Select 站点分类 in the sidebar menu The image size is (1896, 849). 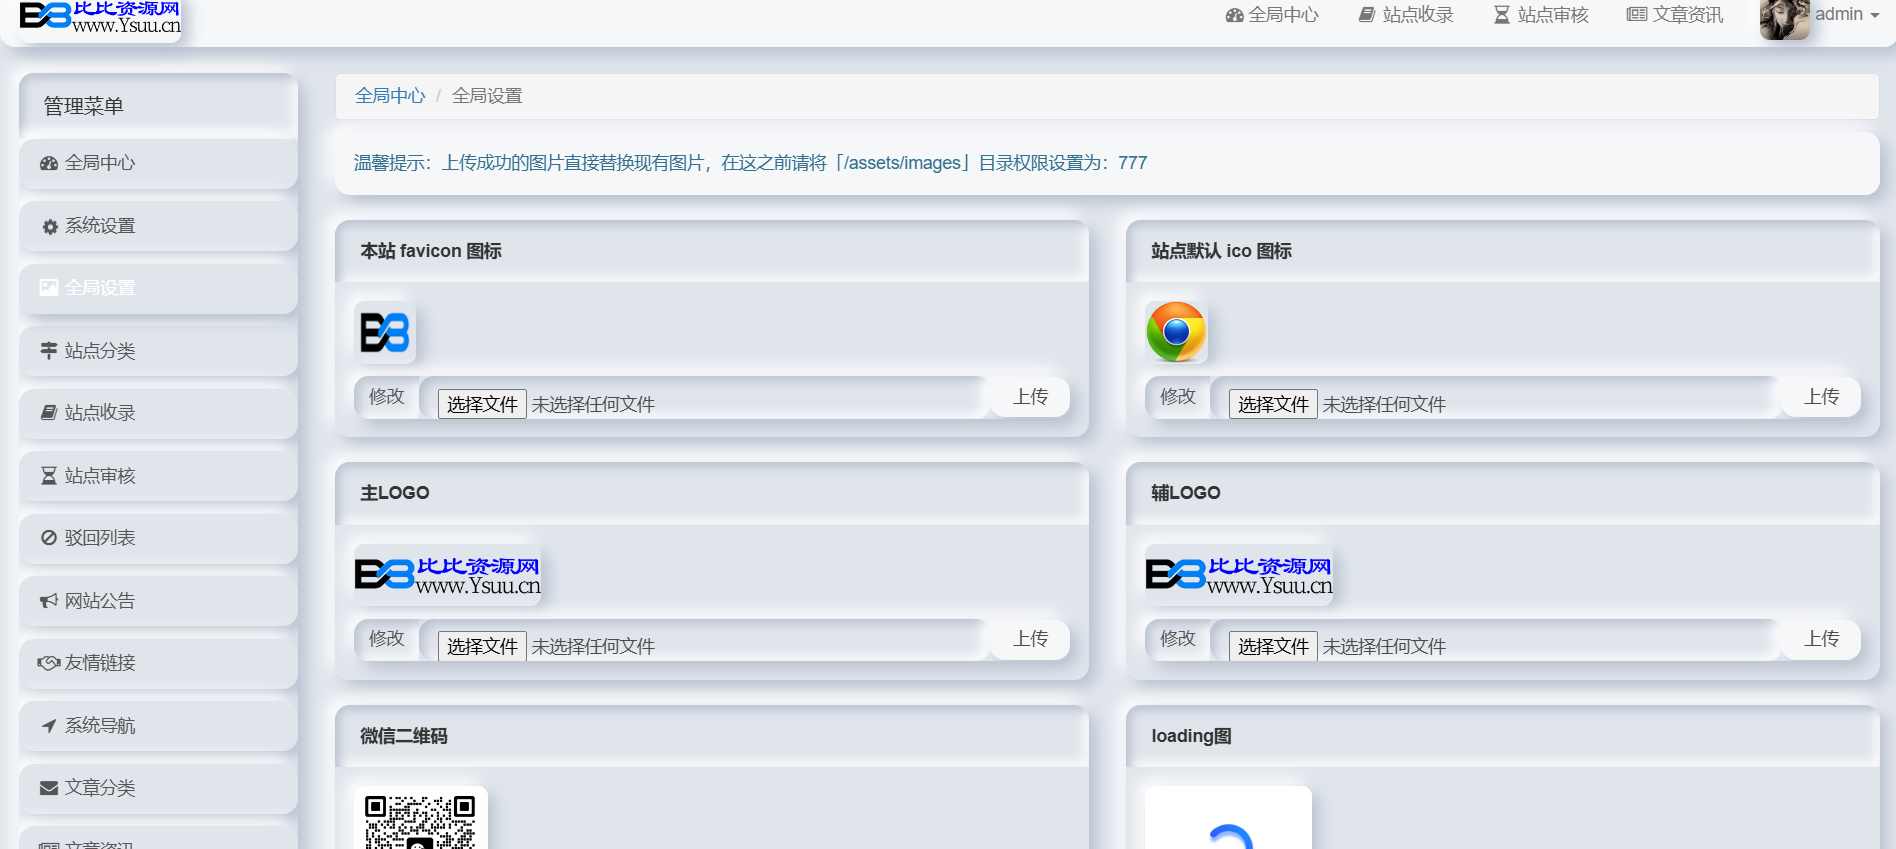[x=100, y=351]
